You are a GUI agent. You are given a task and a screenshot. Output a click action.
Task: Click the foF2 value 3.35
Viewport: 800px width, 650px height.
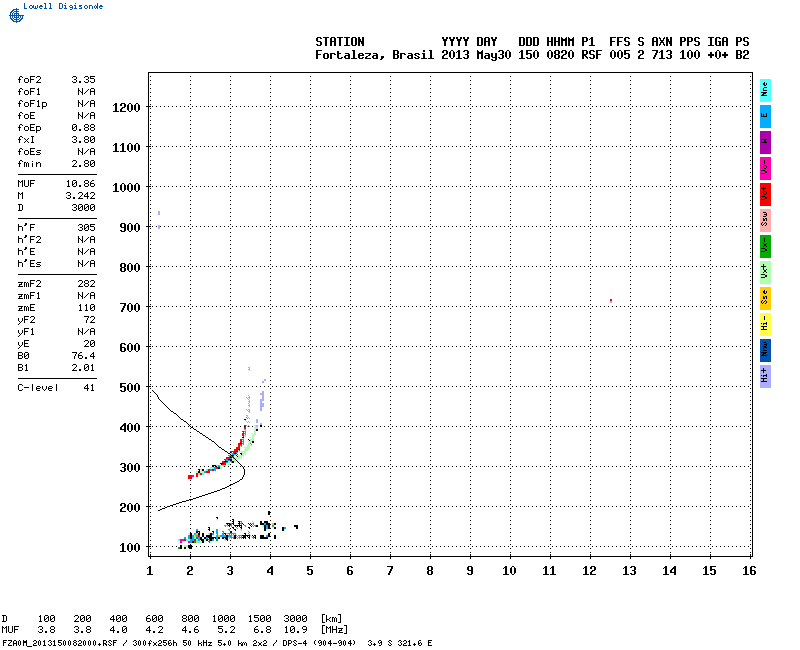pyautogui.click(x=83, y=80)
